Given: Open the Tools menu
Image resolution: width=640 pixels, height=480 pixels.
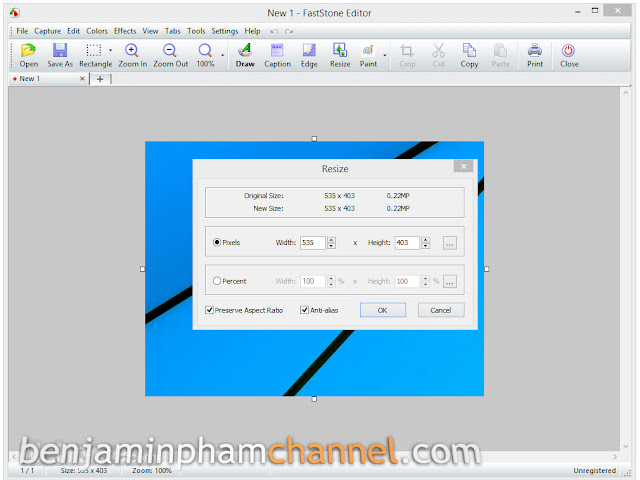Looking at the screenshot, I should click(x=196, y=31).
